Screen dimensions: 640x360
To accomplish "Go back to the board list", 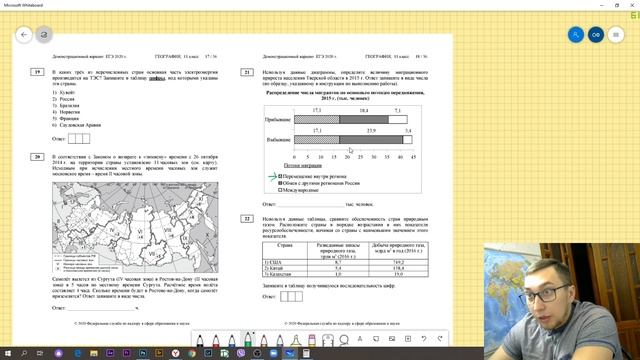I will tap(24, 35).
